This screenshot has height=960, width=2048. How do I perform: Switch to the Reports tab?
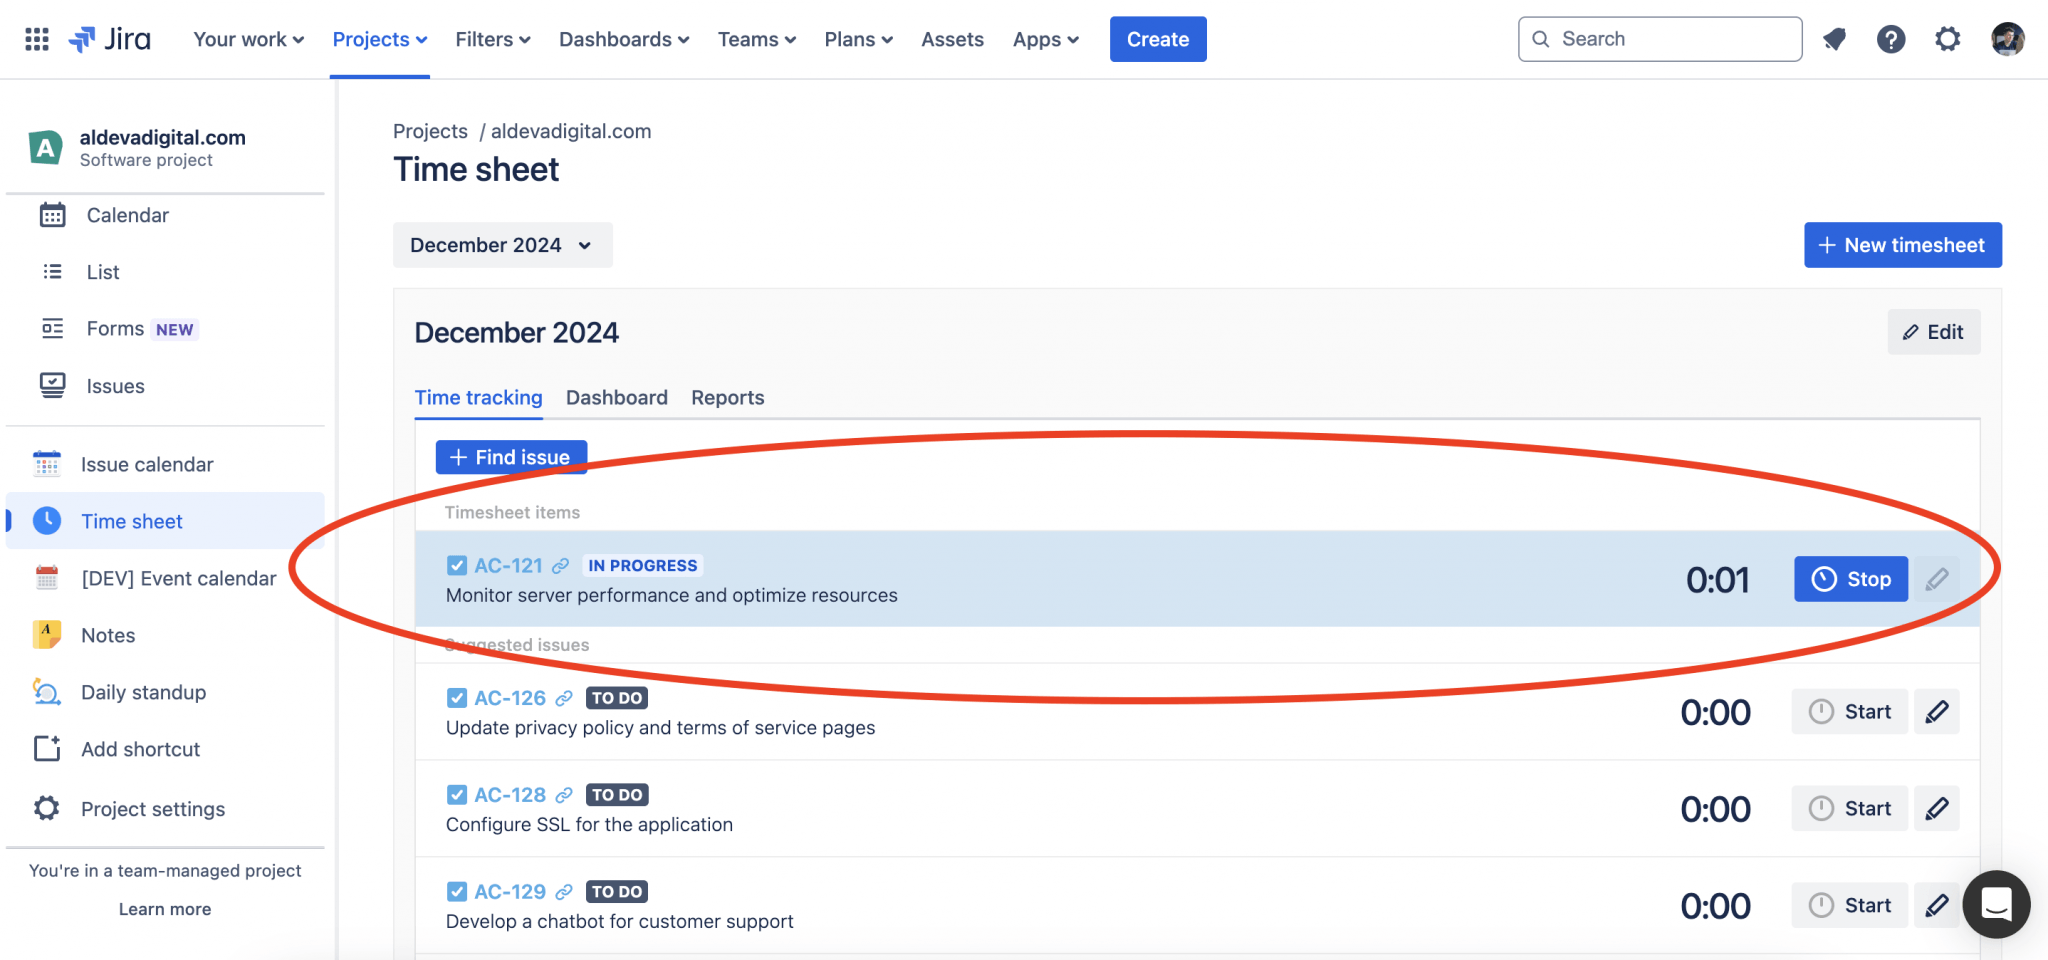click(727, 398)
